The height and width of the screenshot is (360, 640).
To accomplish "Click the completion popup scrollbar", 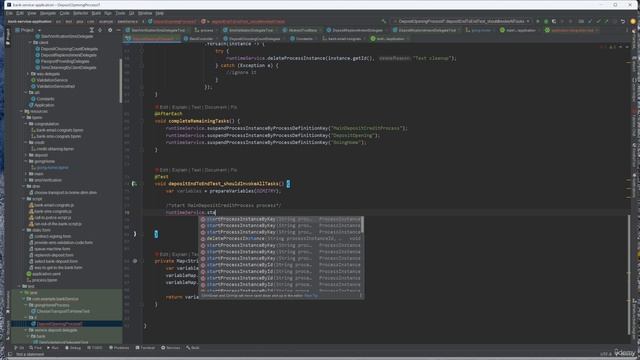I will pos(362,225).
